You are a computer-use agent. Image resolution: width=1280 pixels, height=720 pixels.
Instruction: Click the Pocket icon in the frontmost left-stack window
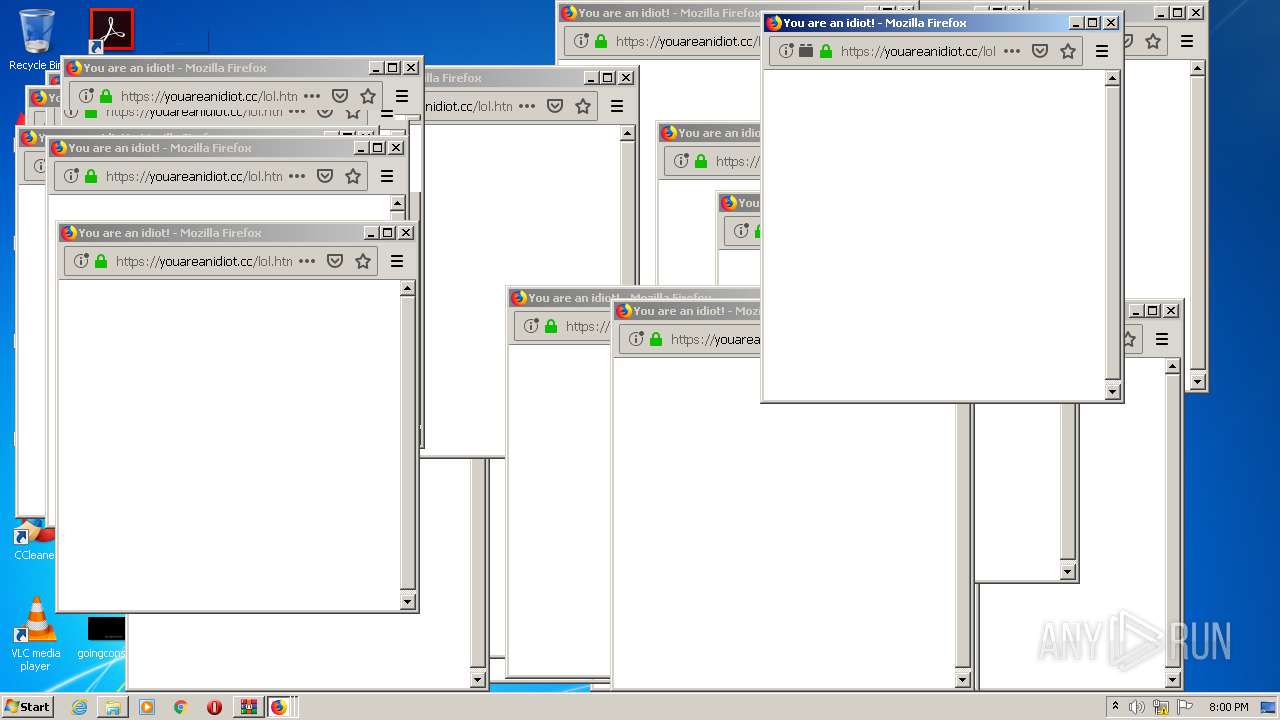335,261
